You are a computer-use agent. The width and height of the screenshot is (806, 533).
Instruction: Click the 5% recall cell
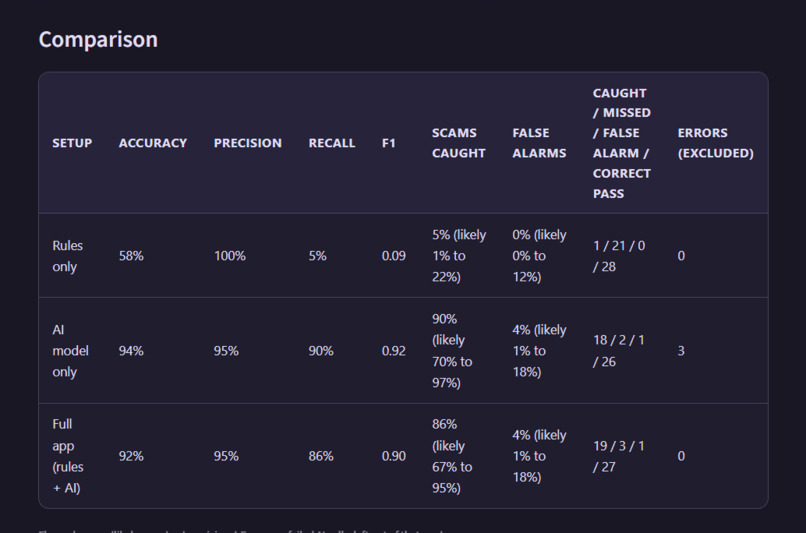tap(317, 256)
